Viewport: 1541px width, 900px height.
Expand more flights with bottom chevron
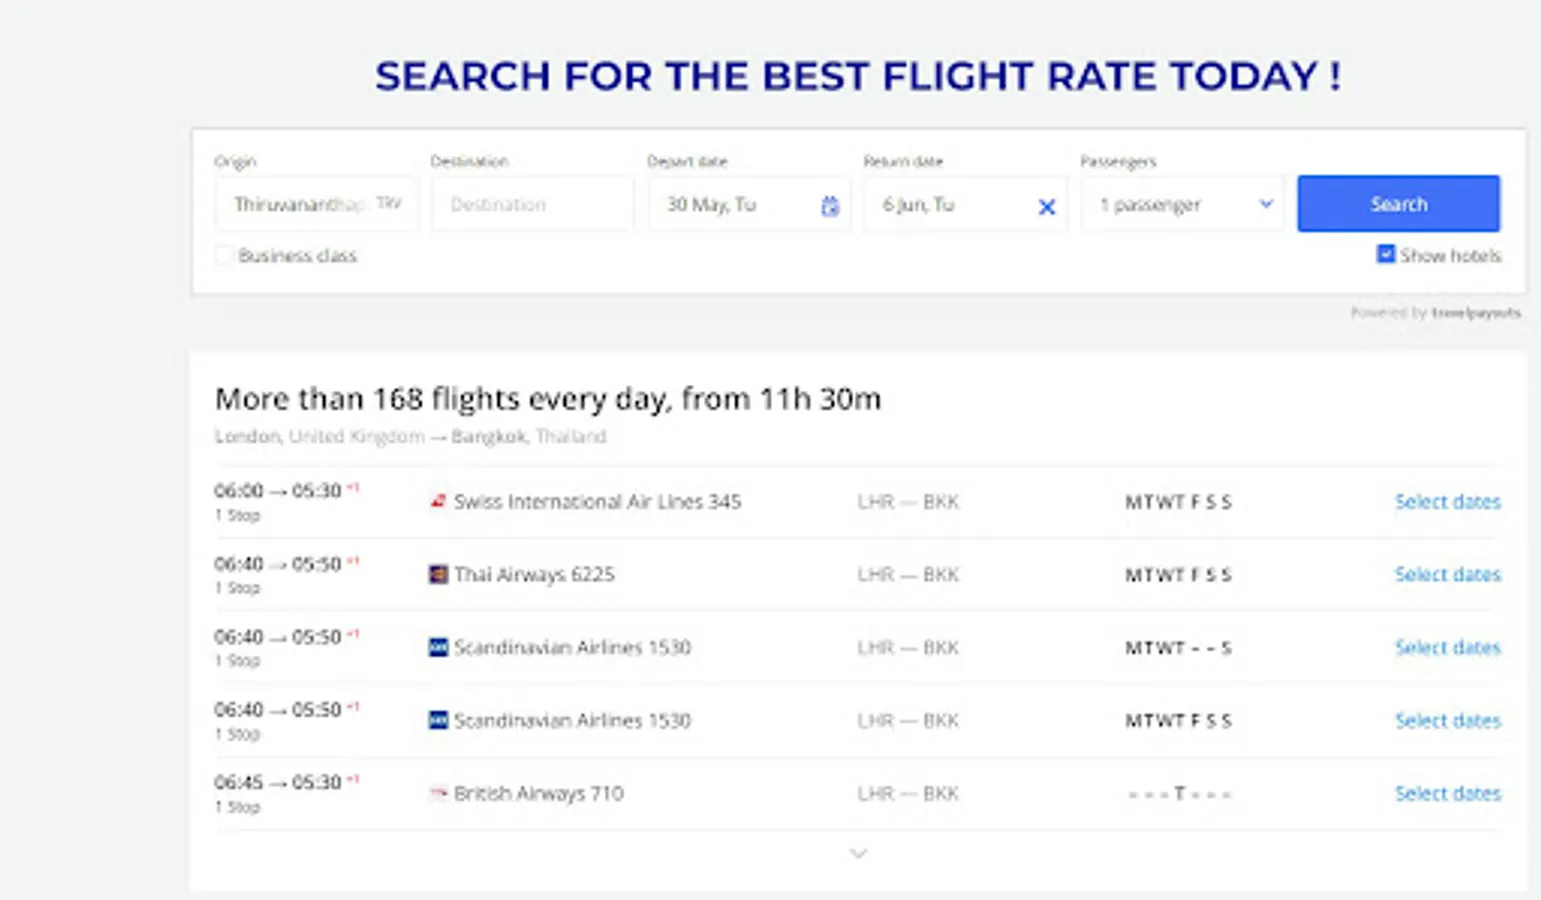tap(858, 854)
